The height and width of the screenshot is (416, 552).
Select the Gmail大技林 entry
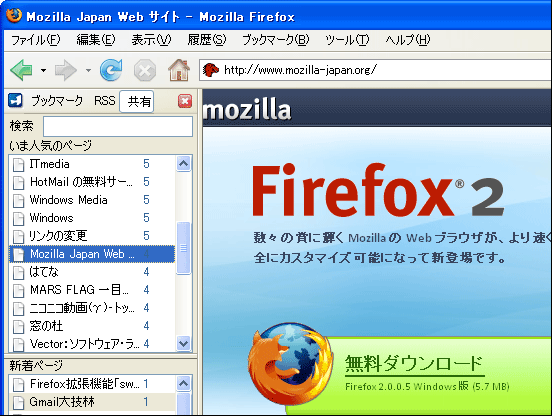tap(92, 402)
